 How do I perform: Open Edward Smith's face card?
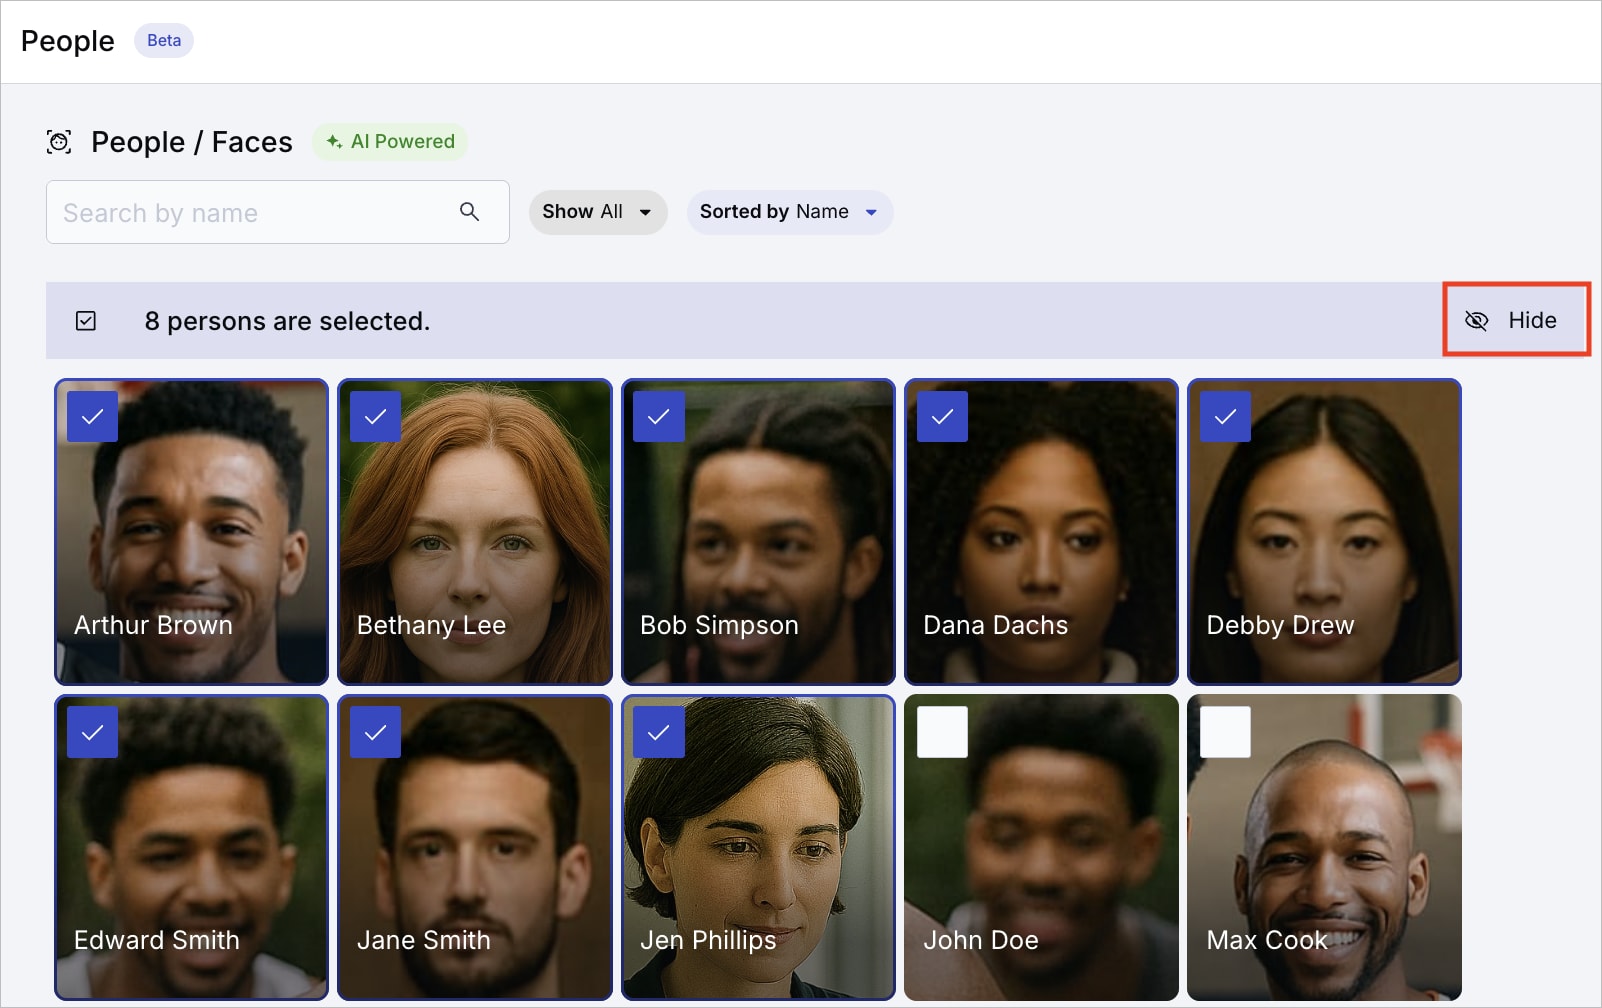click(192, 847)
